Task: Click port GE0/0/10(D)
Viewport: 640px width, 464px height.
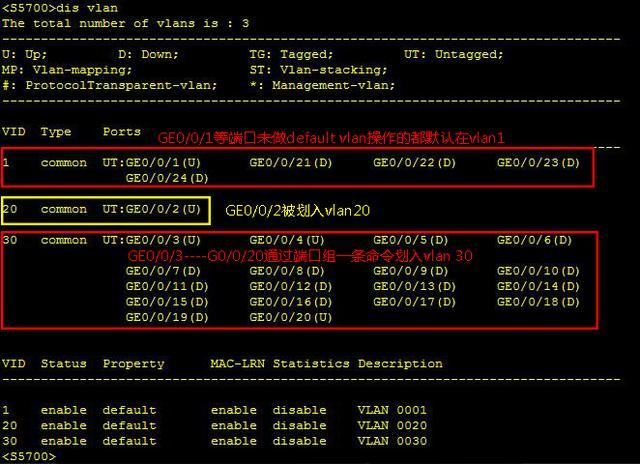Action: (538, 271)
